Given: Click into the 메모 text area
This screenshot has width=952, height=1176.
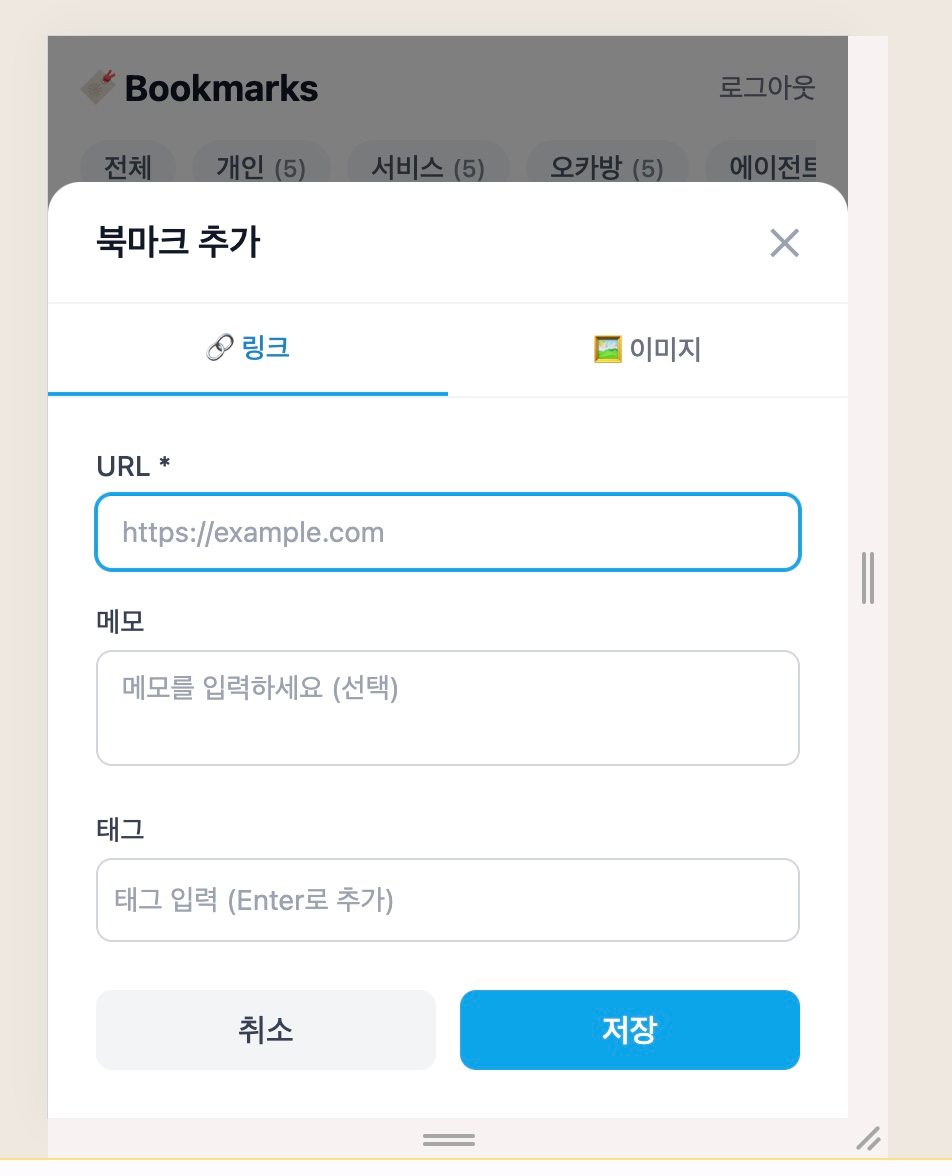Looking at the screenshot, I should coord(448,708).
